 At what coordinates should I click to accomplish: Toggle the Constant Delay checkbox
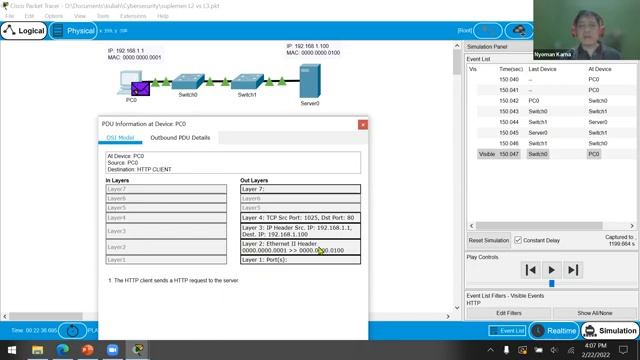[518, 240]
